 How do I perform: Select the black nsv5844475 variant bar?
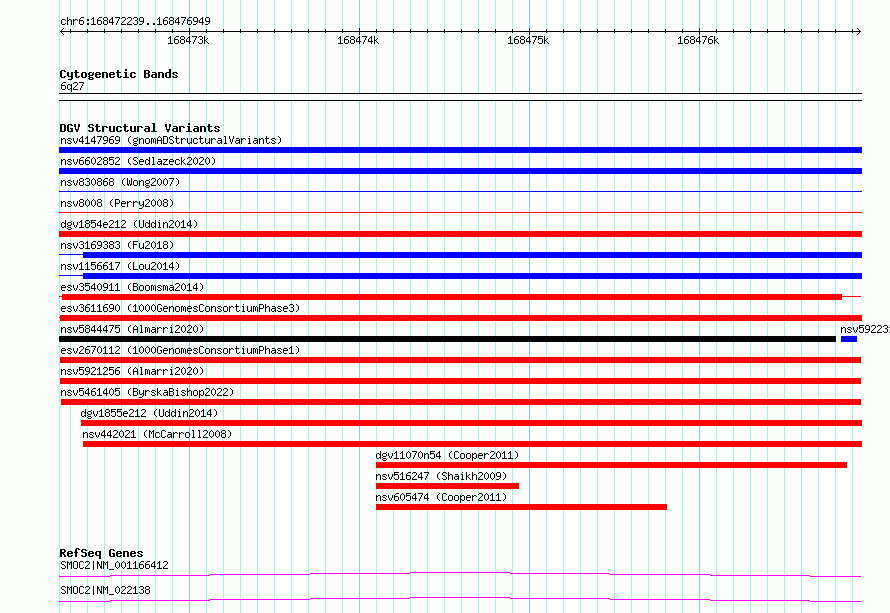pyautogui.click(x=447, y=339)
